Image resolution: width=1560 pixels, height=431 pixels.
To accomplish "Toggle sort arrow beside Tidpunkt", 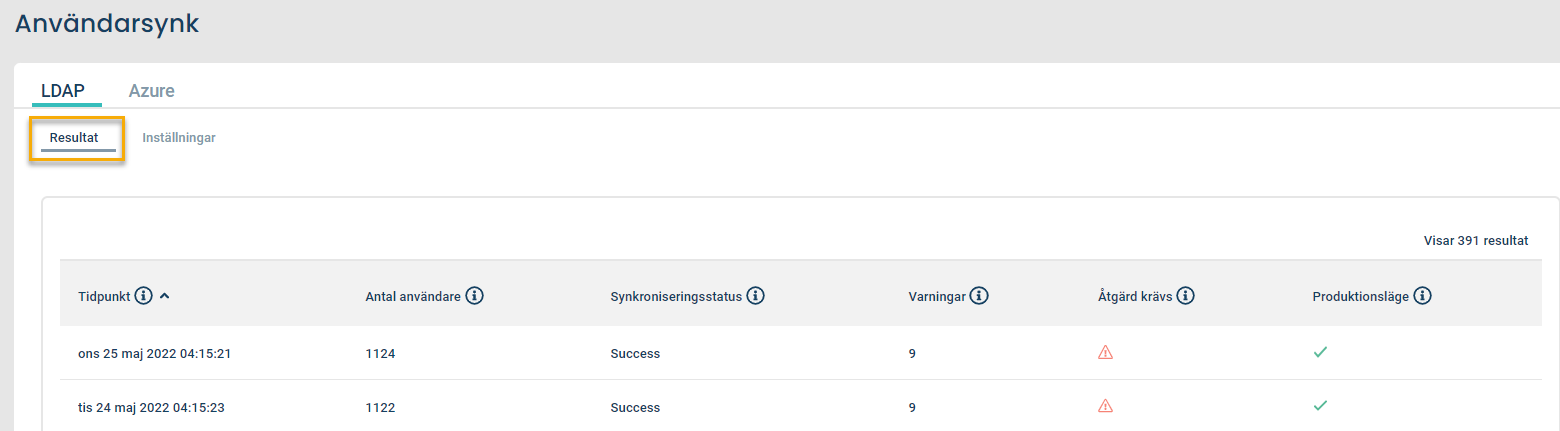I will (x=165, y=297).
